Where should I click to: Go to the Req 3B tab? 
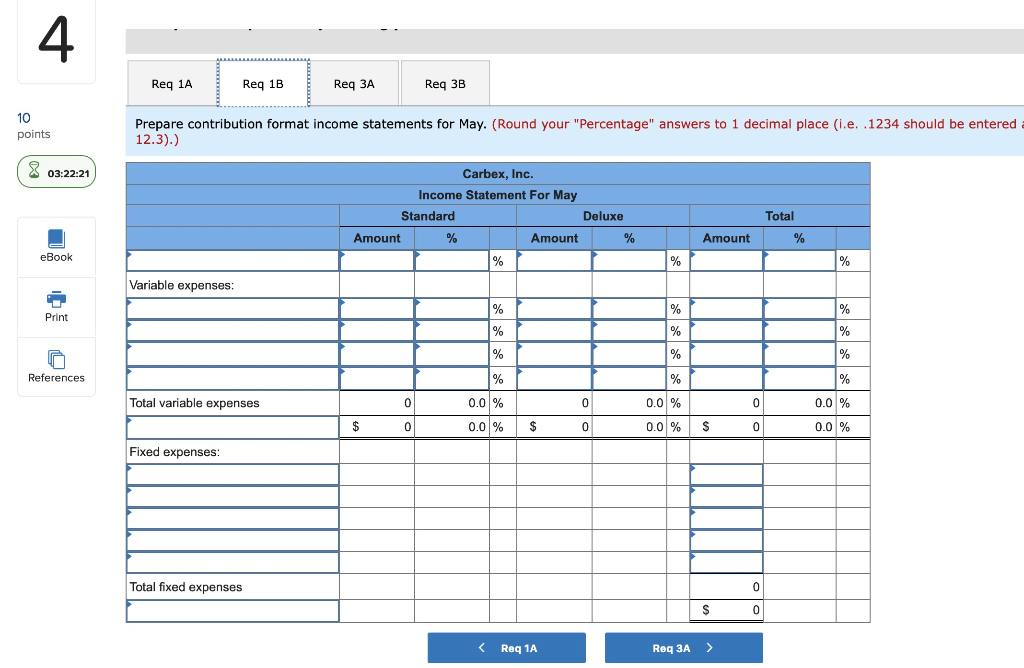(x=445, y=84)
